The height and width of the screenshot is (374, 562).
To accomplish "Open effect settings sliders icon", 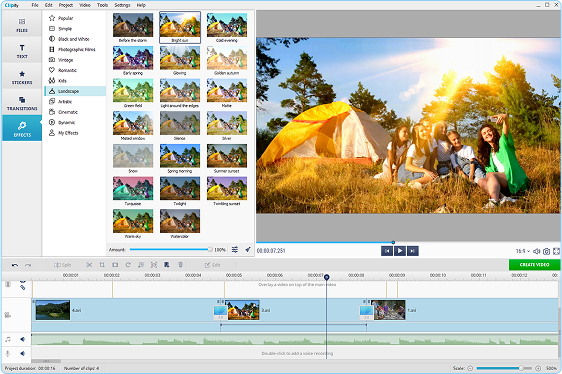I will [235, 250].
